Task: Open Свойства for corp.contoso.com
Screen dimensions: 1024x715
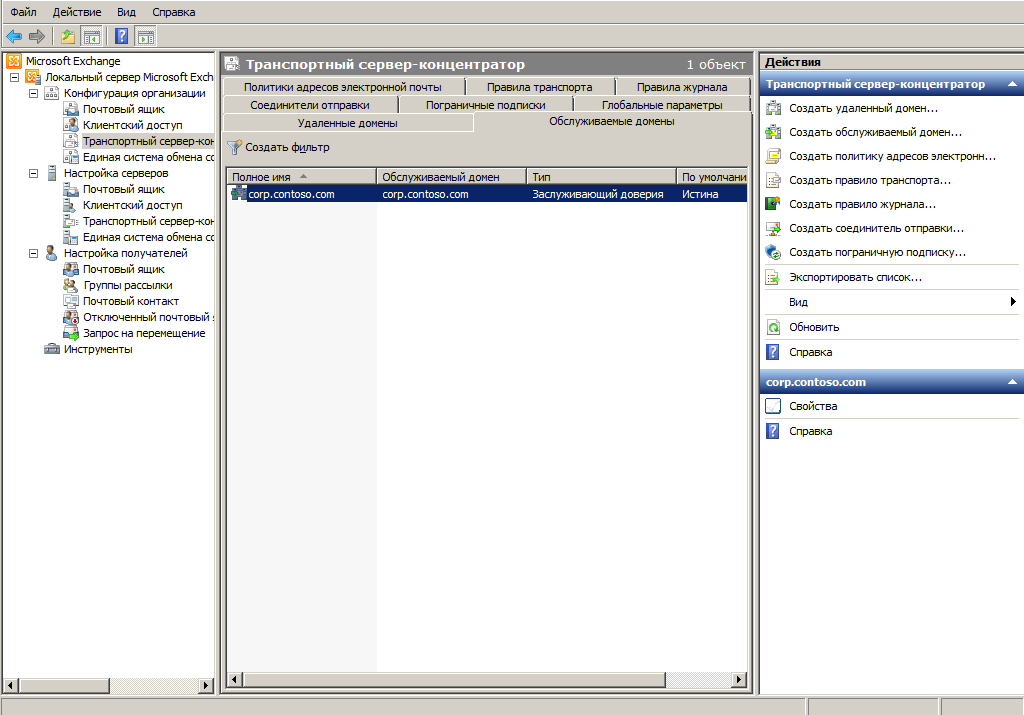Action: [813, 406]
